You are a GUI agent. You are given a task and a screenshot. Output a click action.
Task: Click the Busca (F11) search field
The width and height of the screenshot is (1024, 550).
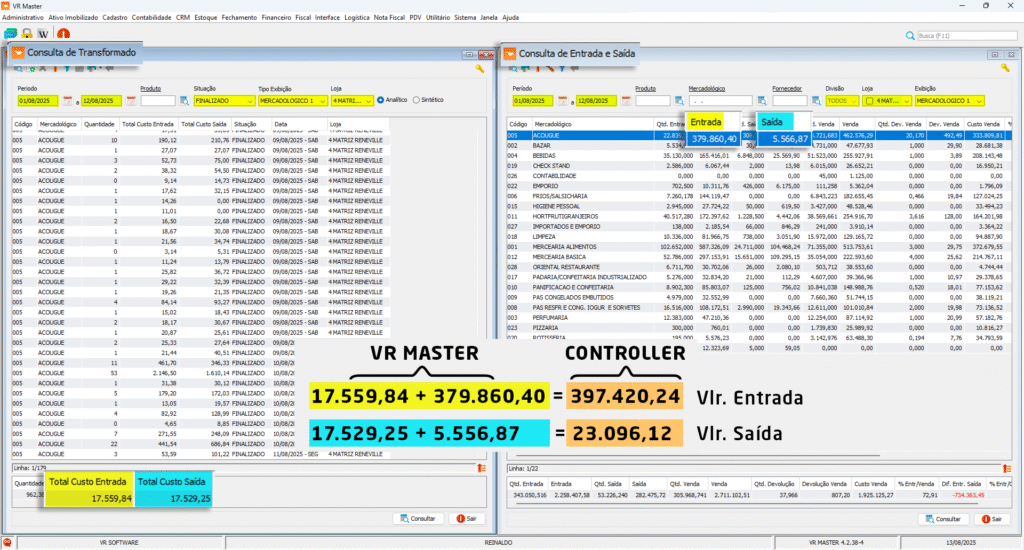coord(967,36)
